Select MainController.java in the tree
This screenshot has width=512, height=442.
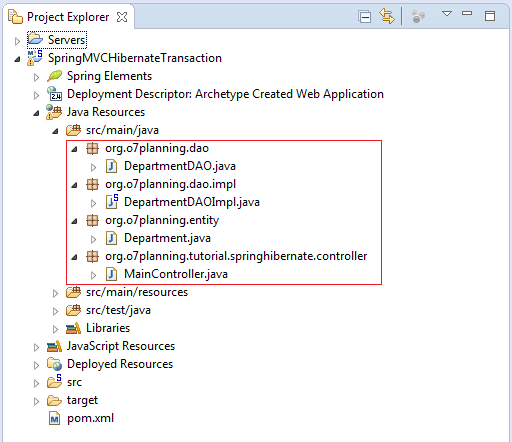pyautogui.click(x=176, y=274)
